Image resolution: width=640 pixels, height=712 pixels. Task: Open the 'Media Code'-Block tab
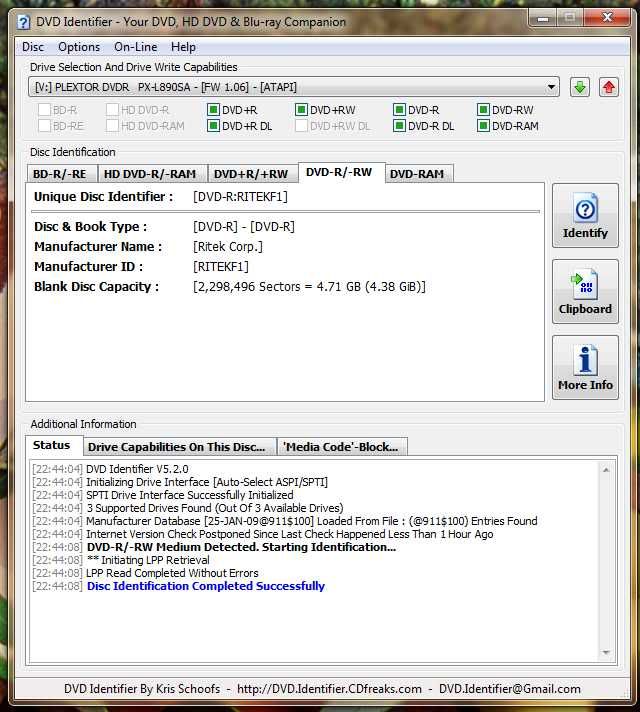342,447
